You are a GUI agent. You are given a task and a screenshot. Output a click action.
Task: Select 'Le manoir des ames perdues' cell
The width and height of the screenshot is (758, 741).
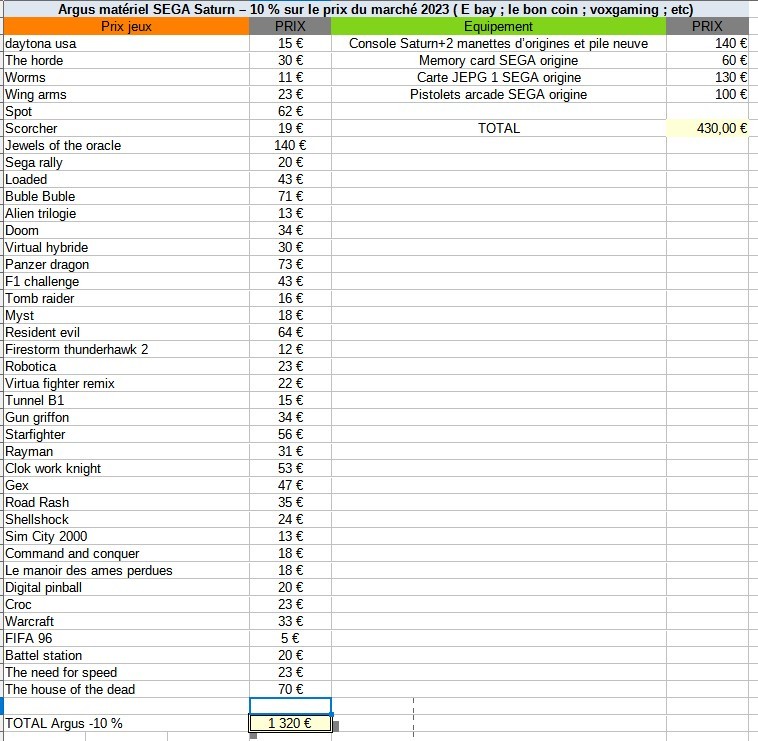click(126, 570)
